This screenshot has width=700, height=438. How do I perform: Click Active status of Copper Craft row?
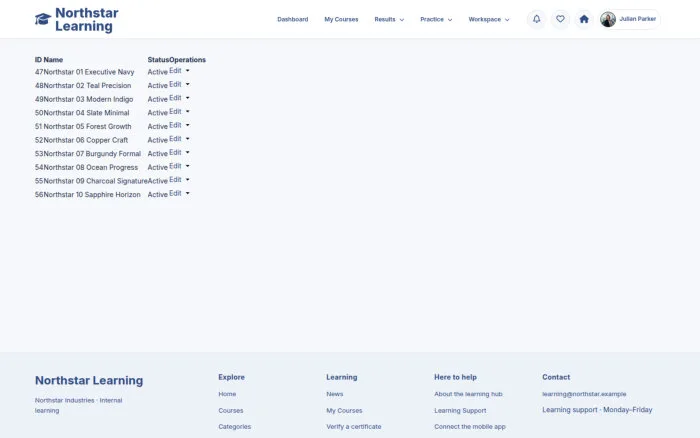[x=158, y=140]
